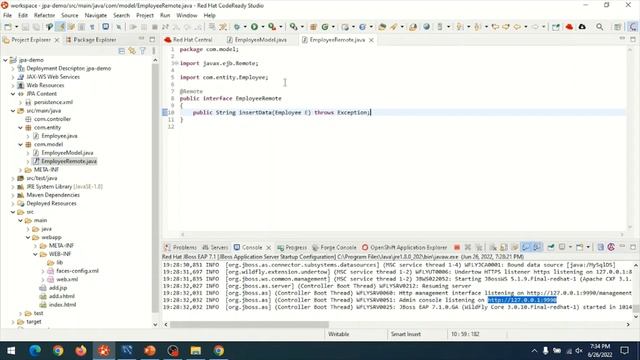Click the Windows Start button
This screenshot has width=640, height=360.
click(x=11, y=351)
